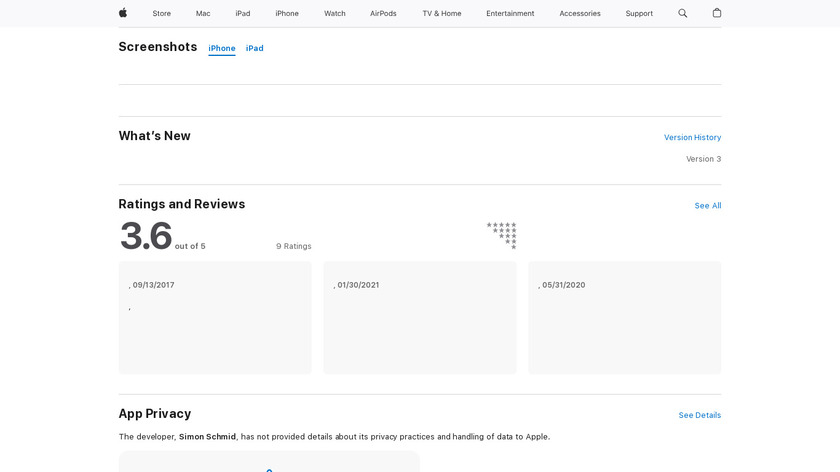840x472 pixels.
Task: Open the Watch menu
Action: coord(335,13)
